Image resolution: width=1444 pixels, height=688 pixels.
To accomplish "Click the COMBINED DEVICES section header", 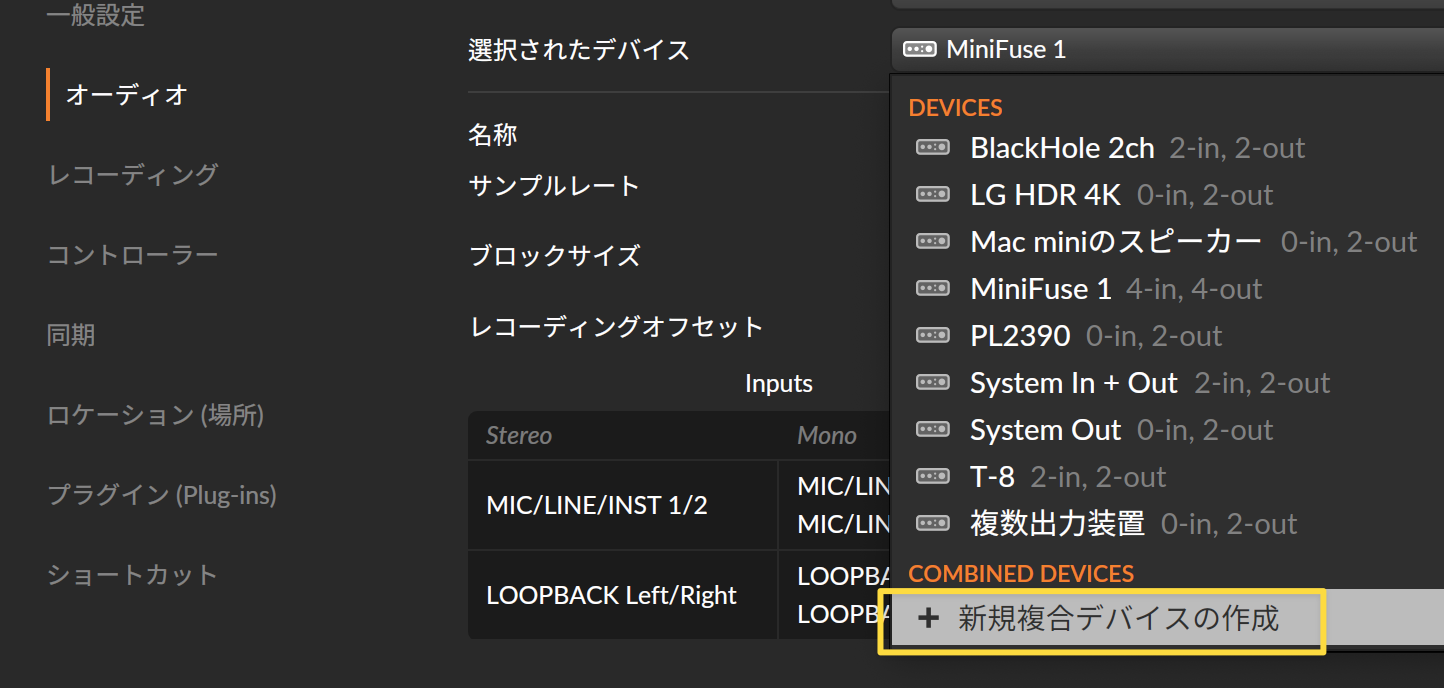I will pyautogui.click(x=1021, y=574).
